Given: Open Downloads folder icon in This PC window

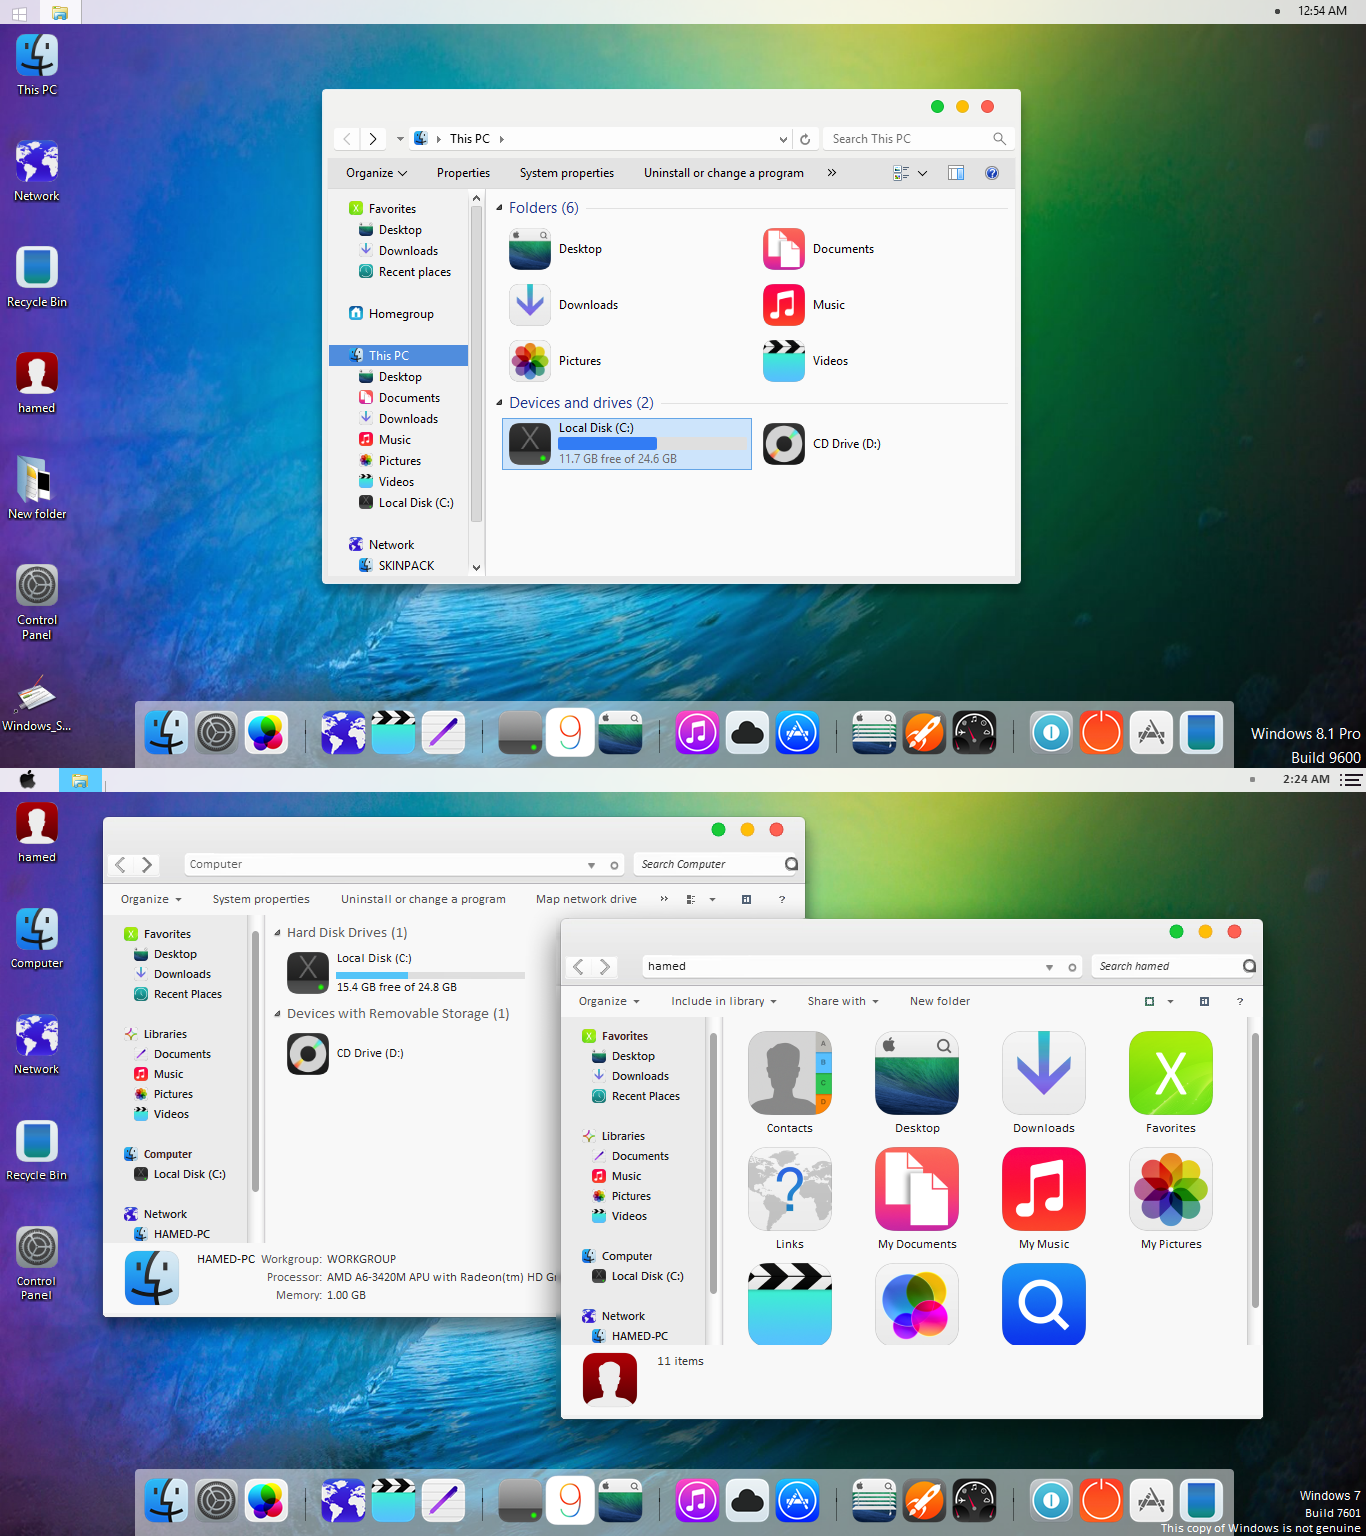Looking at the screenshot, I should pyautogui.click(x=530, y=305).
